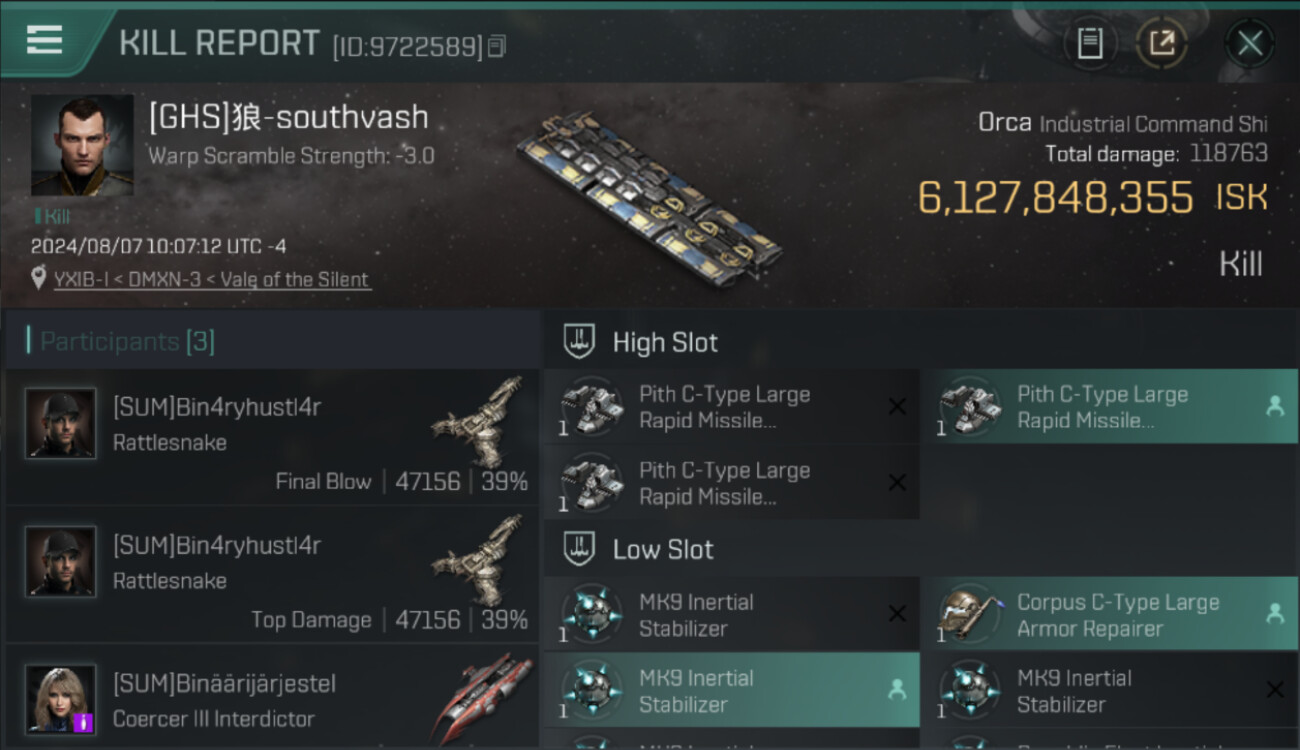View southvash's pilot portrait
Image resolution: width=1300 pixels, height=750 pixels.
82,145
